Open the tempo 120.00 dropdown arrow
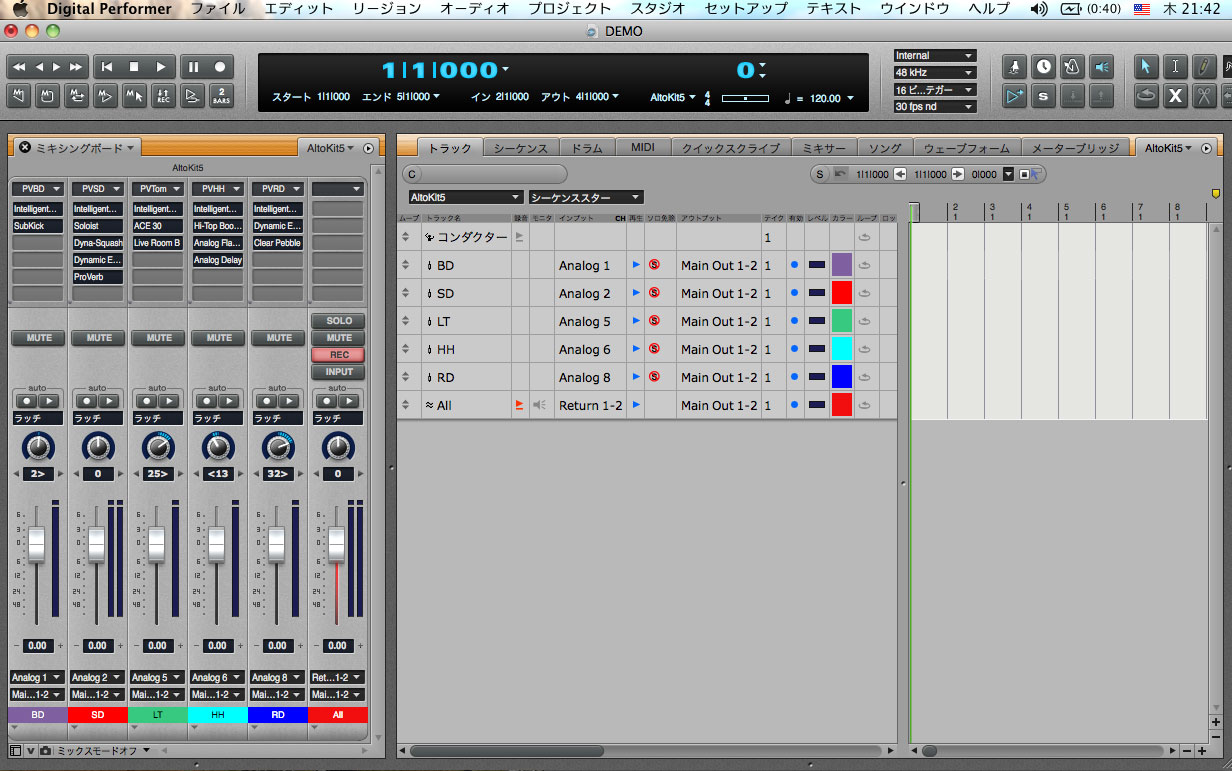 (x=850, y=98)
